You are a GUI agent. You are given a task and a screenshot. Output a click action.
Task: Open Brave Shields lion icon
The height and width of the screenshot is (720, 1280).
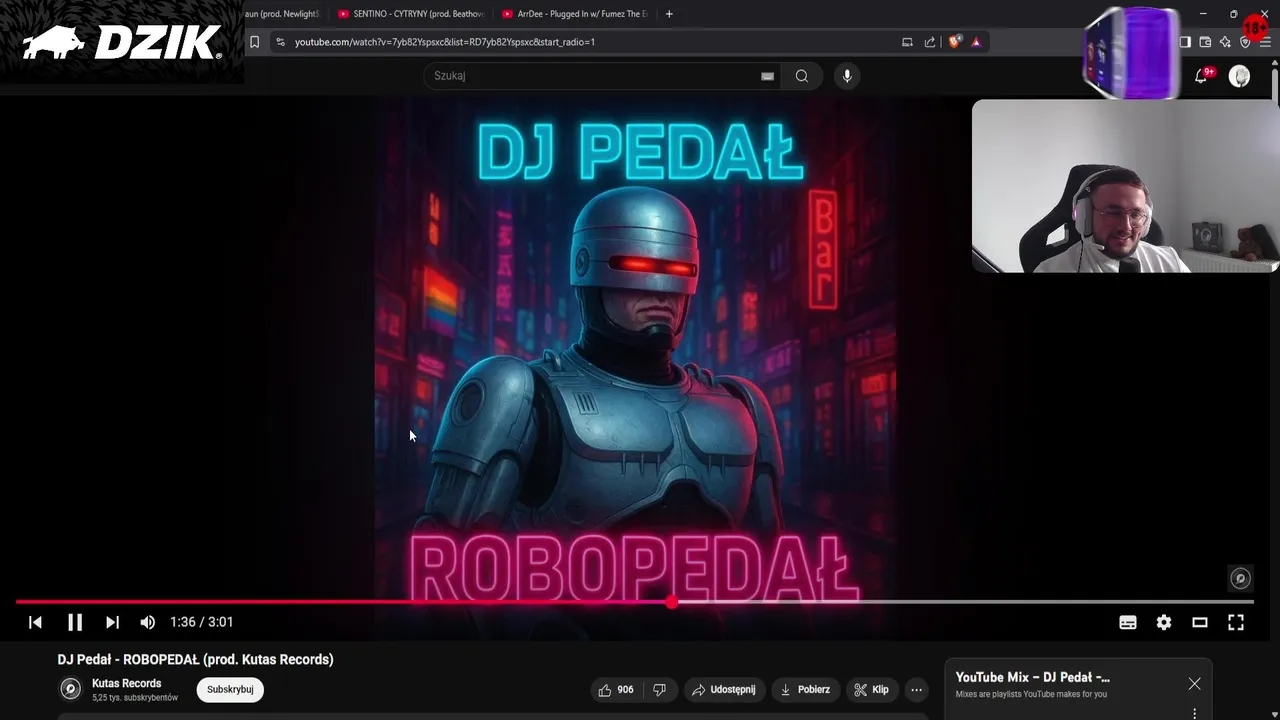click(954, 42)
